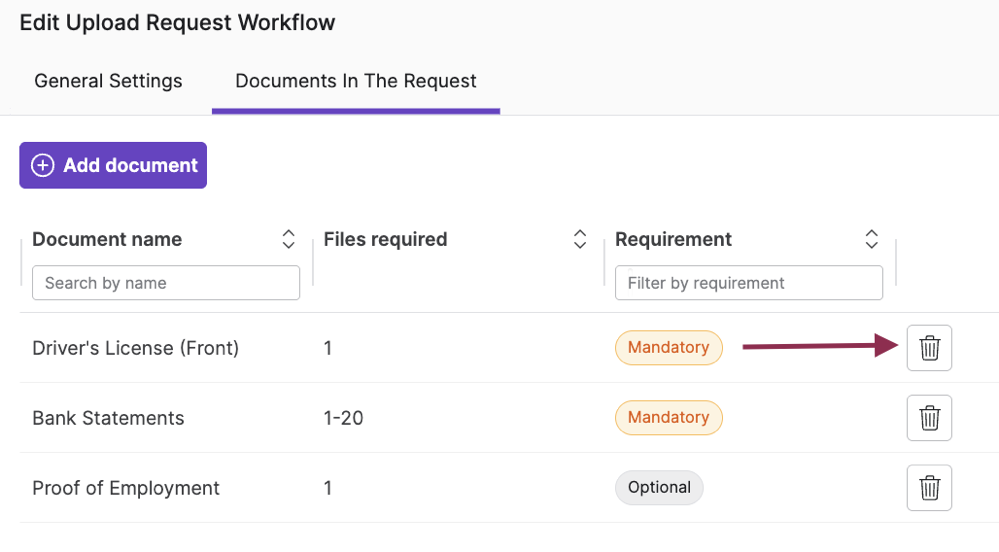Delete the Driver's License (Front) document
The image size is (999, 552).
(929, 348)
